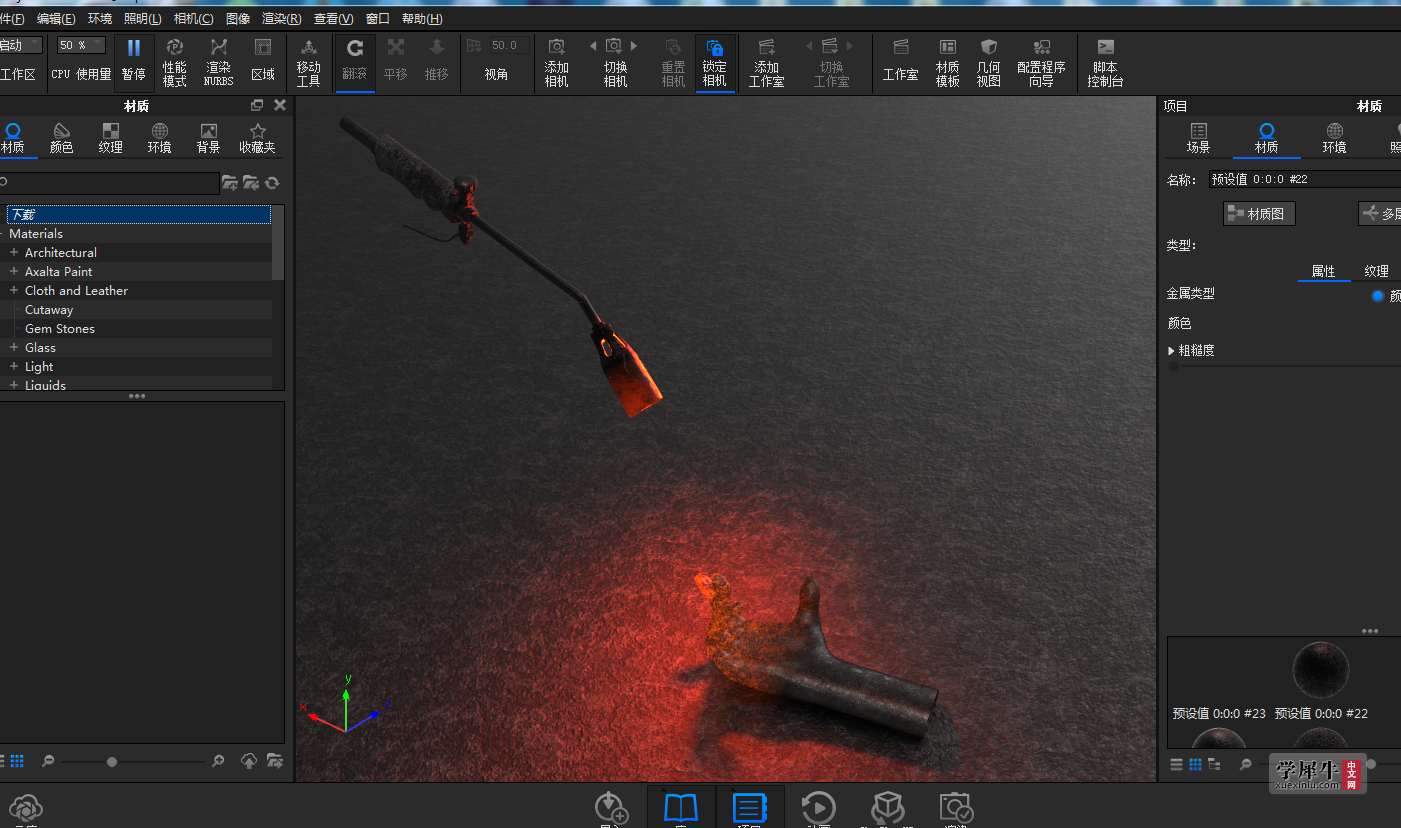
Task: Open the CPU usage 50 % dropdown
Action: [x=81, y=45]
